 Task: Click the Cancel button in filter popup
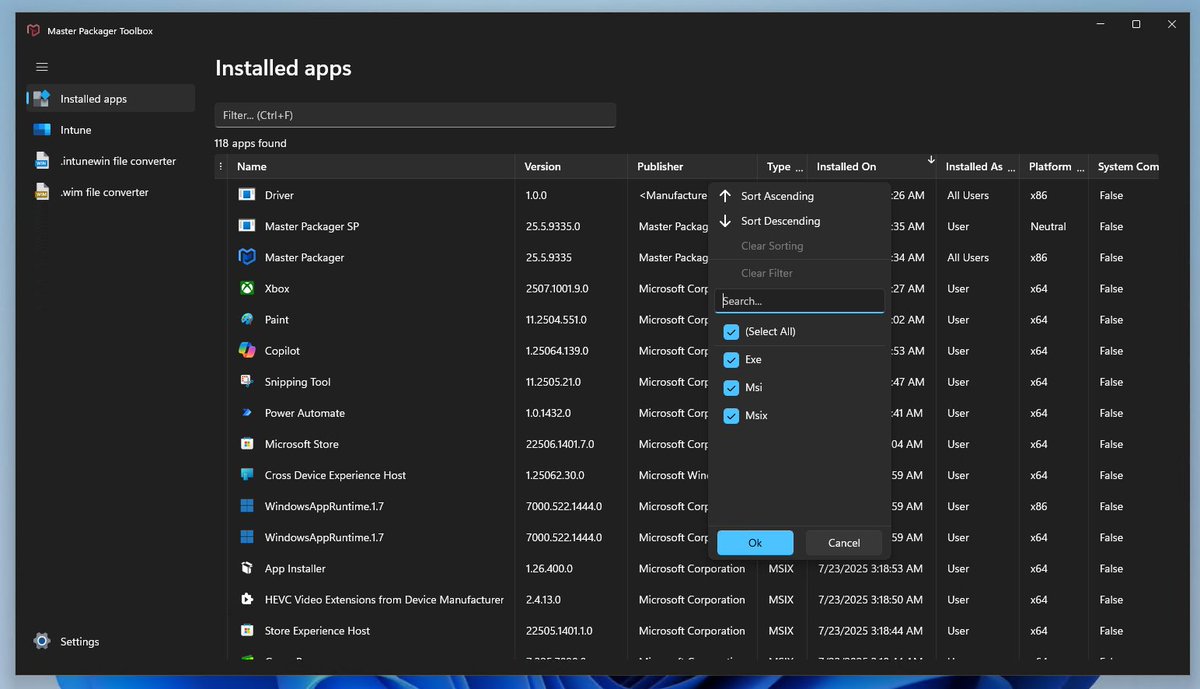[844, 542]
